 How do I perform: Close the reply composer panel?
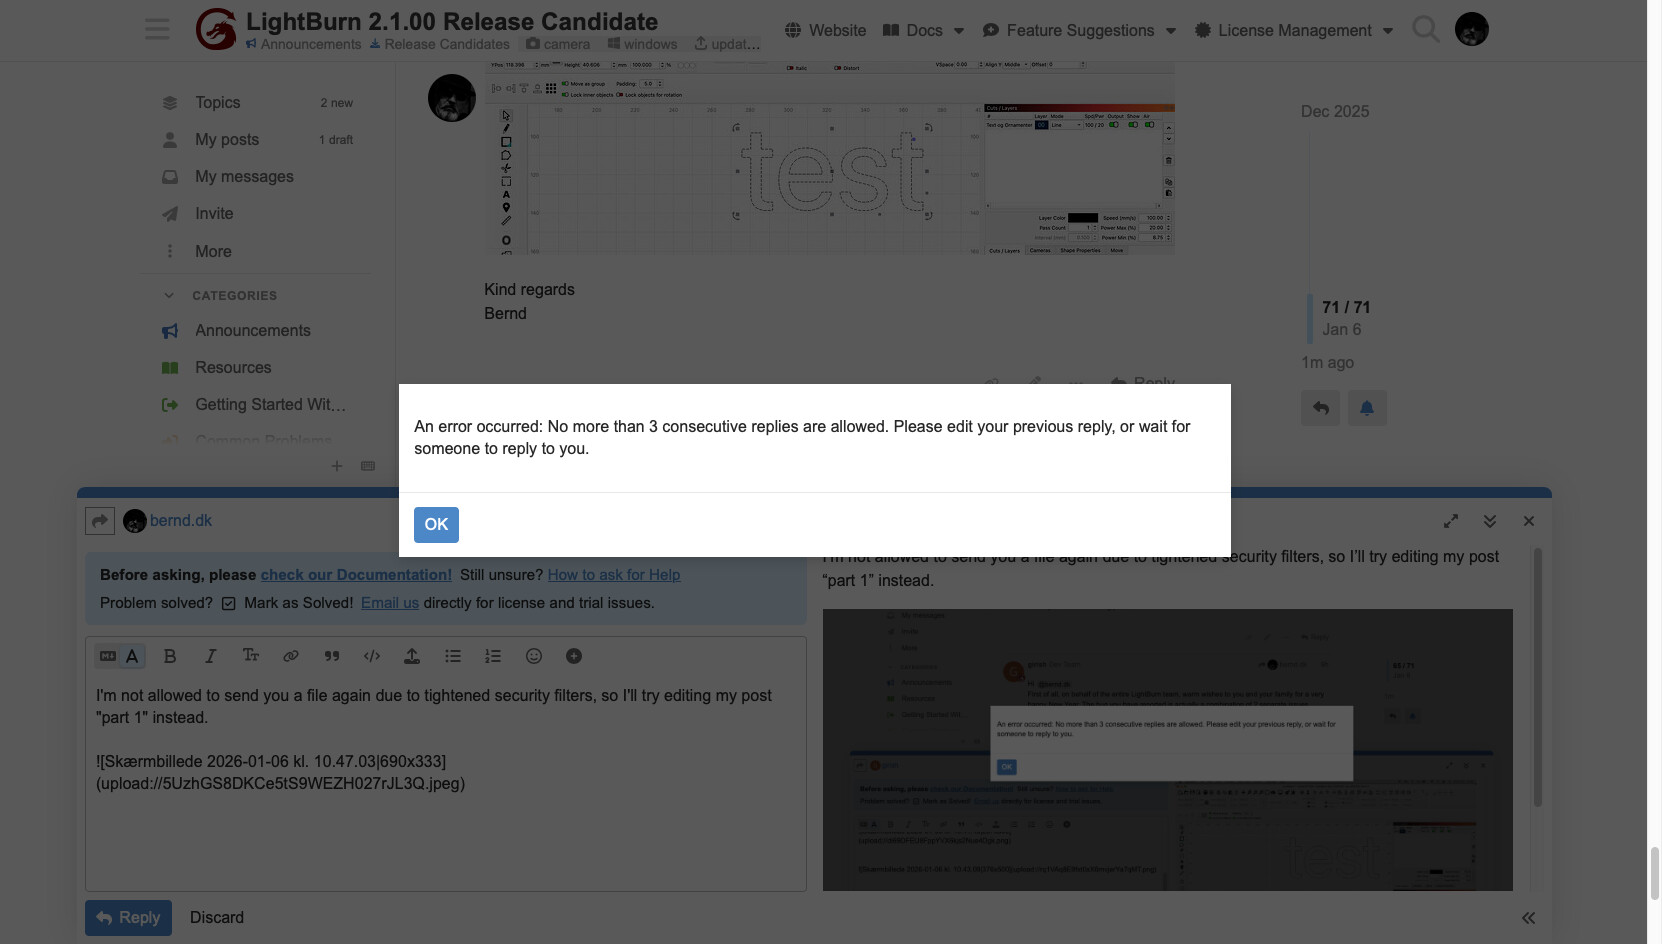[x=1529, y=521]
